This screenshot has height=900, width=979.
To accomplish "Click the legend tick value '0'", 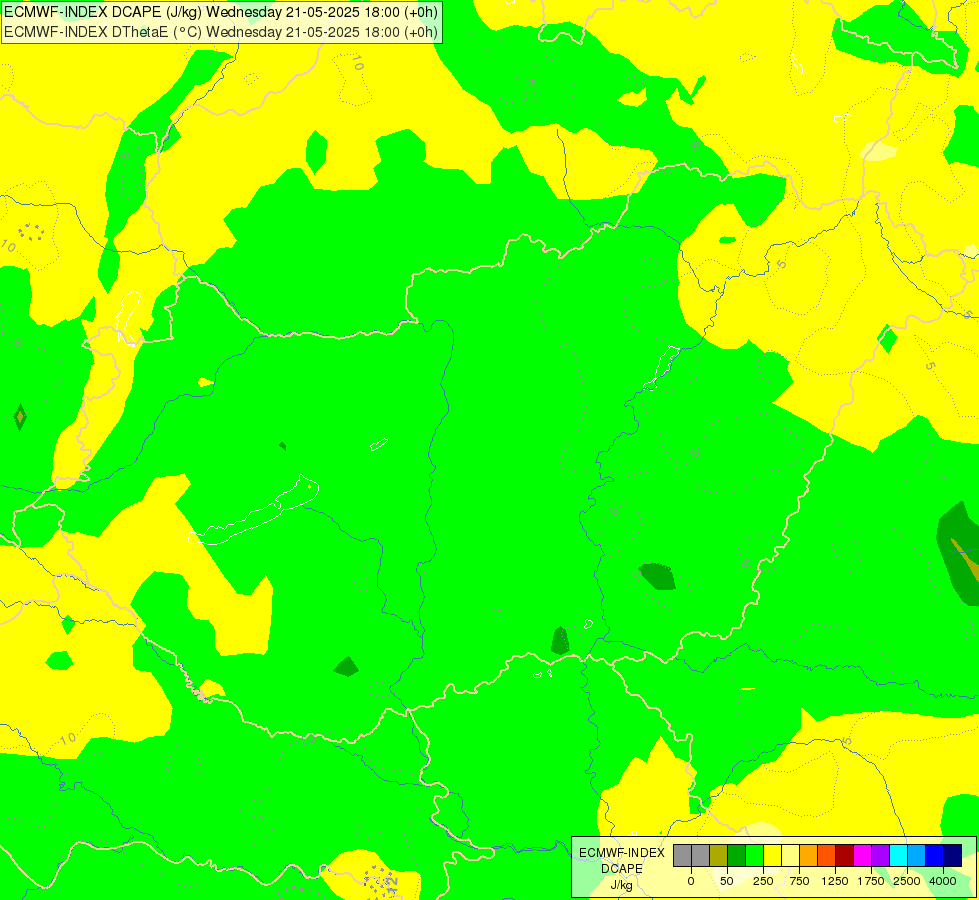I will pos(691,881).
